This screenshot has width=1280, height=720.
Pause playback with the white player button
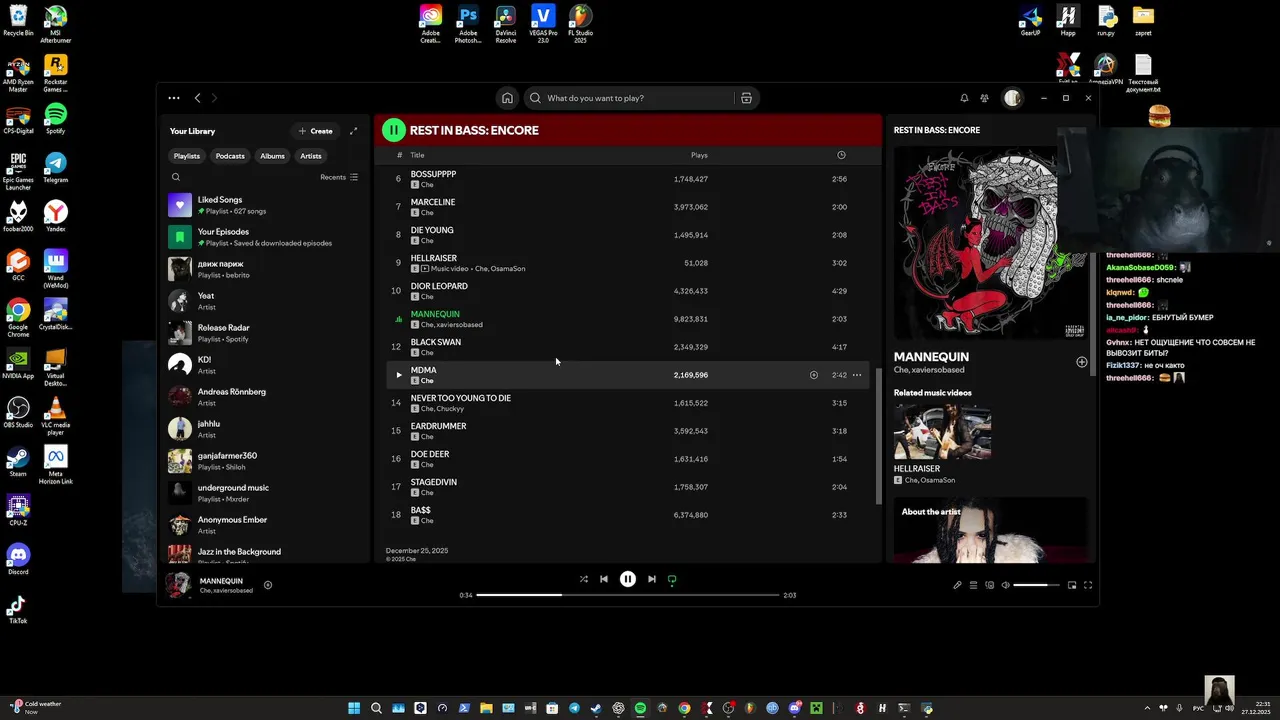pyautogui.click(x=627, y=579)
